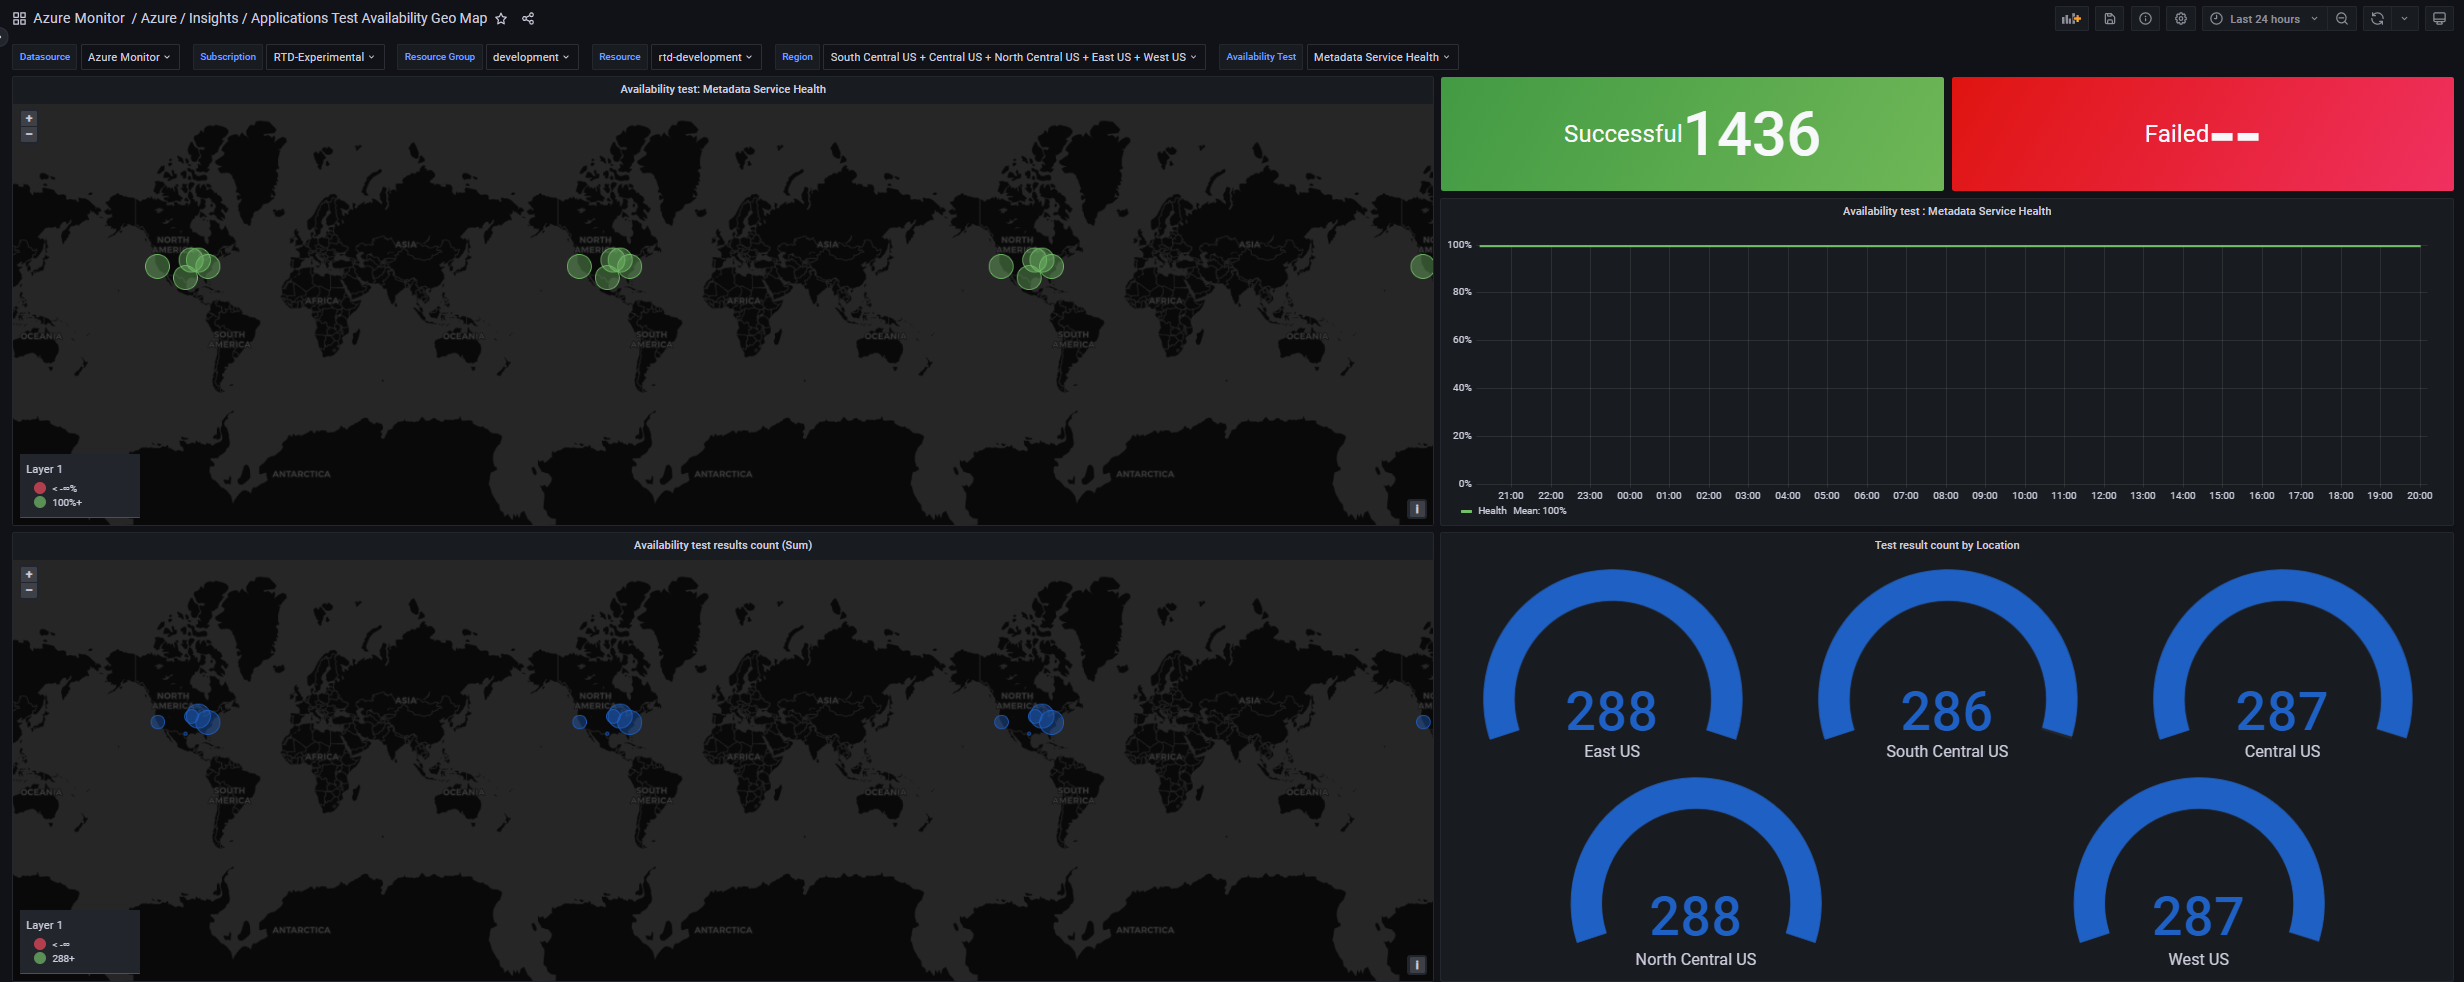The image size is (2464, 982).
Task: Click the Subscription variable label
Action: (x=228, y=57)
